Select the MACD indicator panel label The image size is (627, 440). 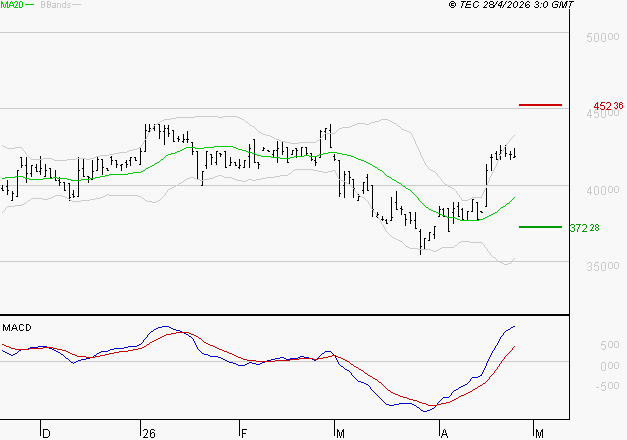coord(17,327)
